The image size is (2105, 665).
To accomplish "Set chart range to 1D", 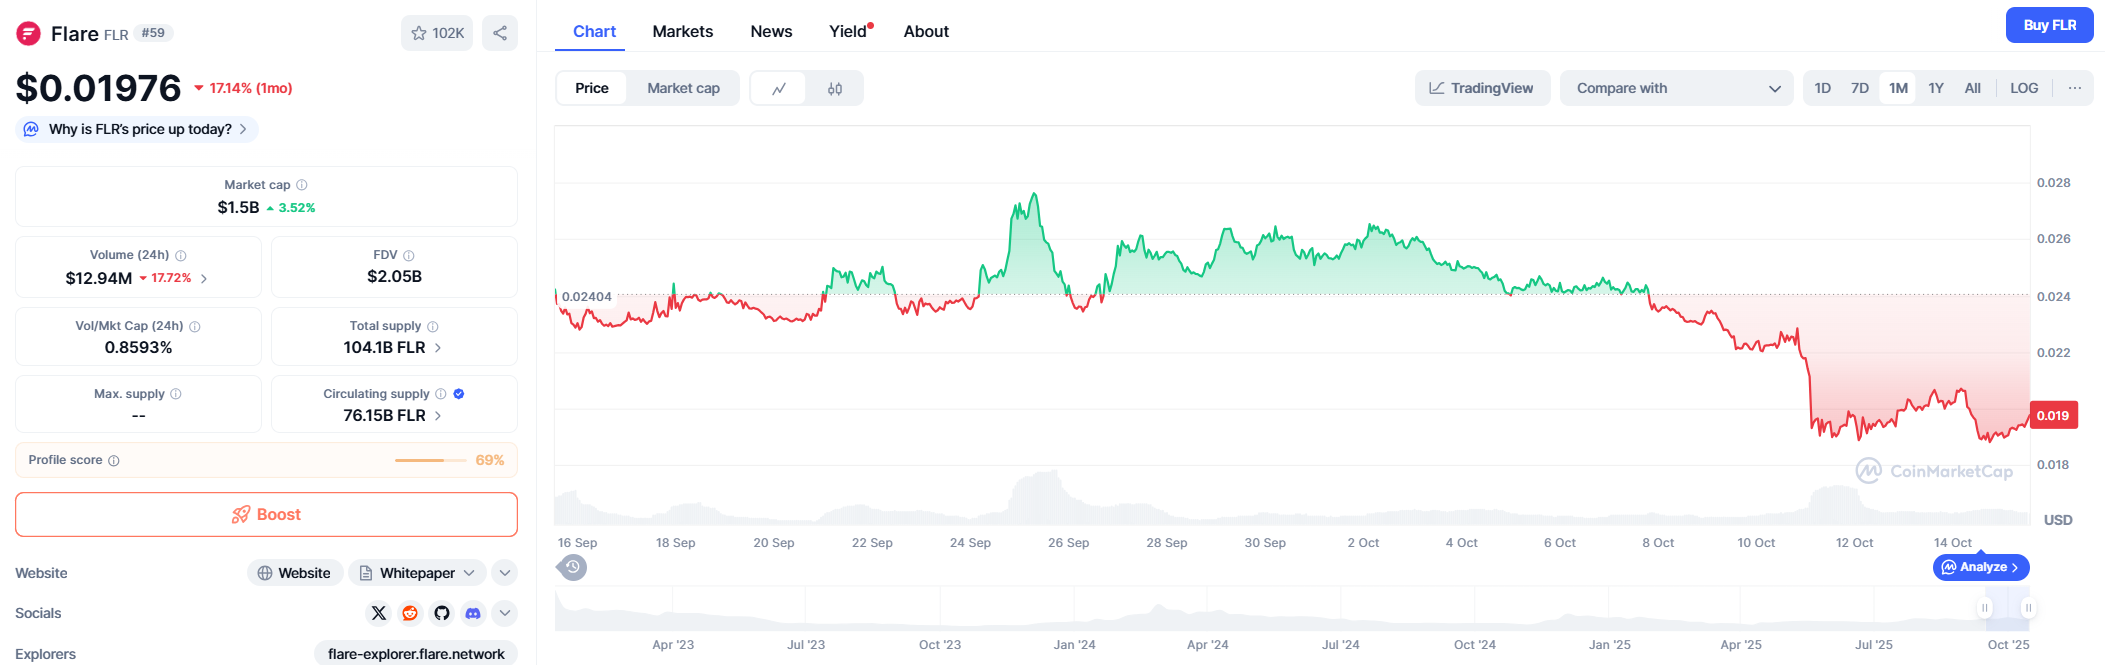I will click(x=1823, y=88).
